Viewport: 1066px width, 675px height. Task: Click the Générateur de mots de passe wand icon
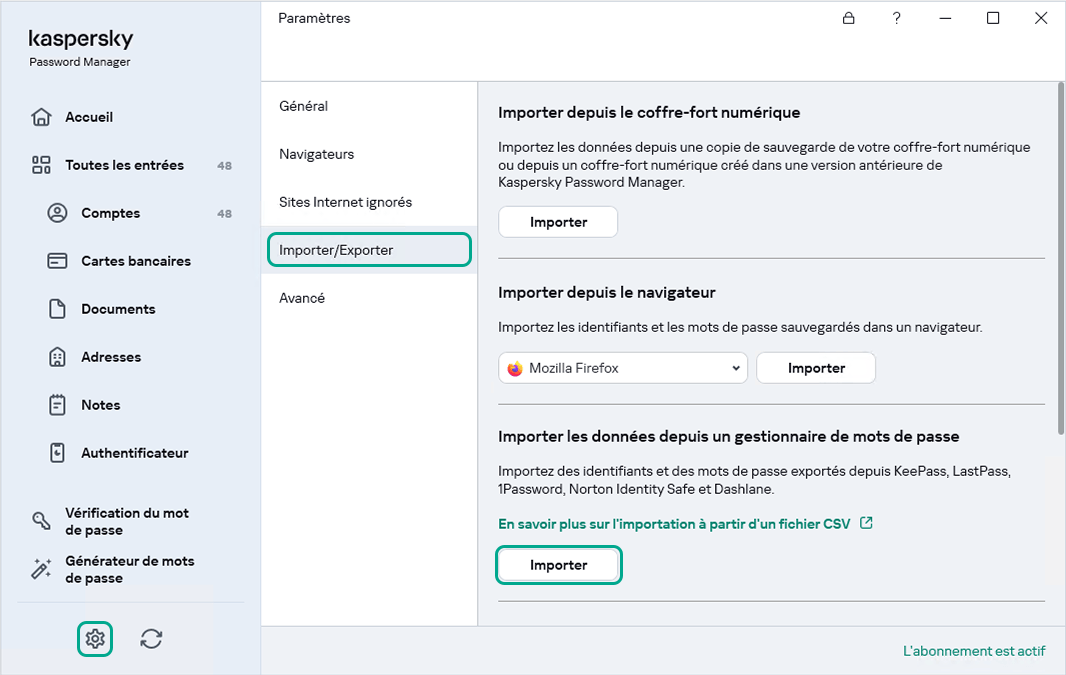(41, 569)
